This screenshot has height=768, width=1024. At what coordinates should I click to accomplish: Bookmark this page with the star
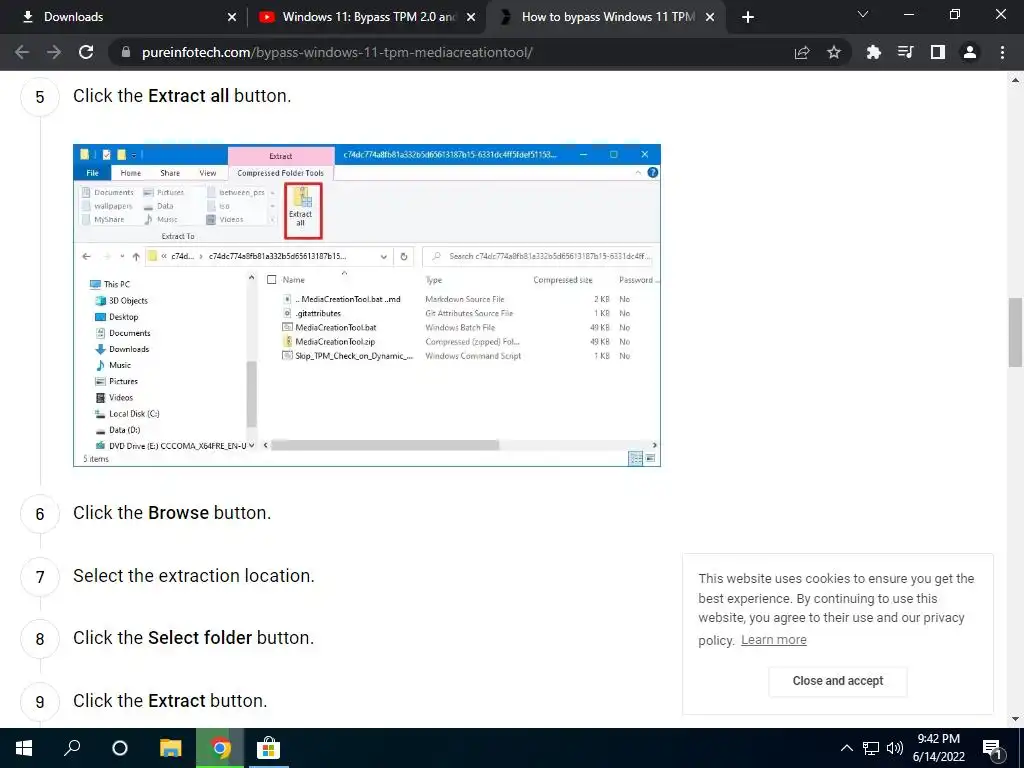click(x=834, y=52)
